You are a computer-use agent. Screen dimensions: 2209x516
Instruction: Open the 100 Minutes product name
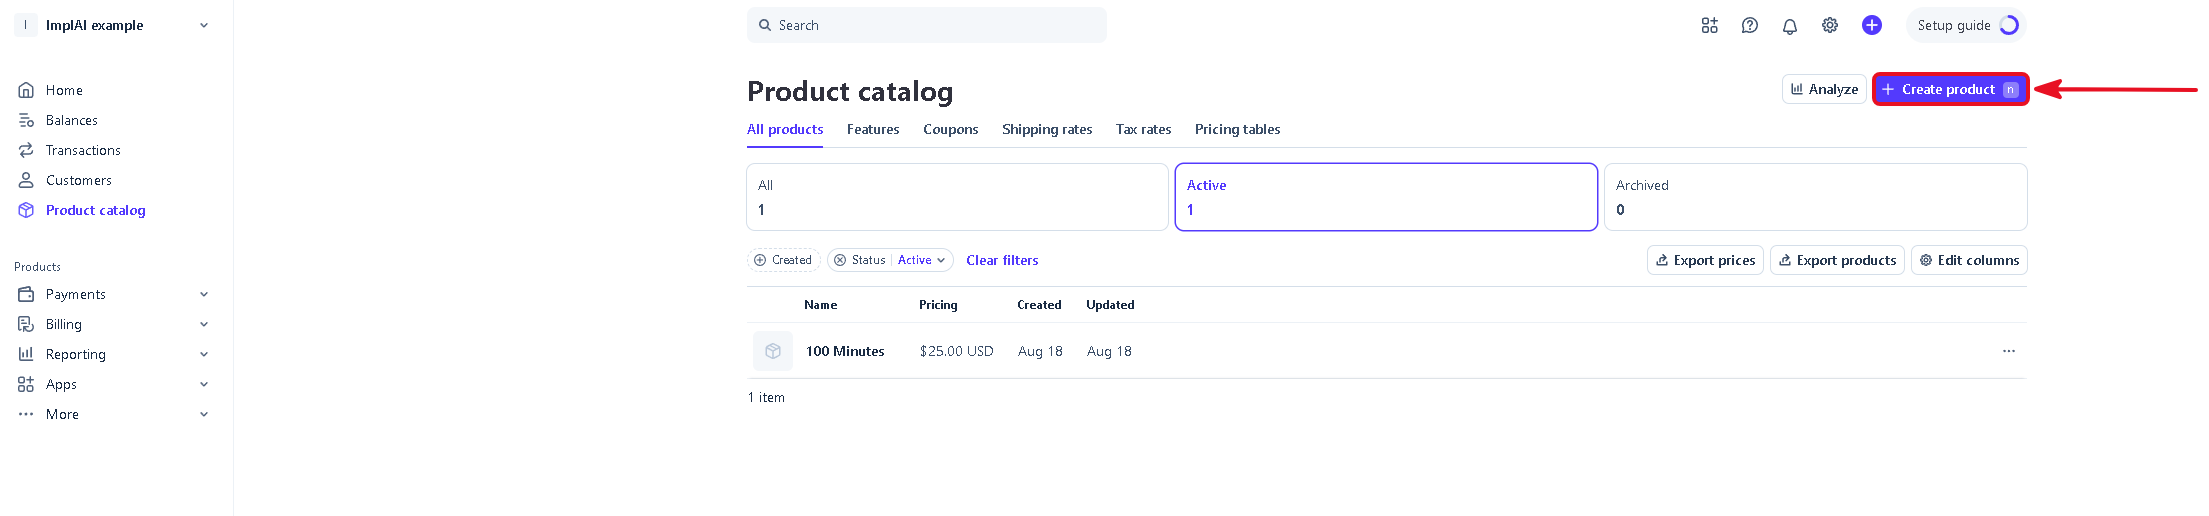coord(845,351)
